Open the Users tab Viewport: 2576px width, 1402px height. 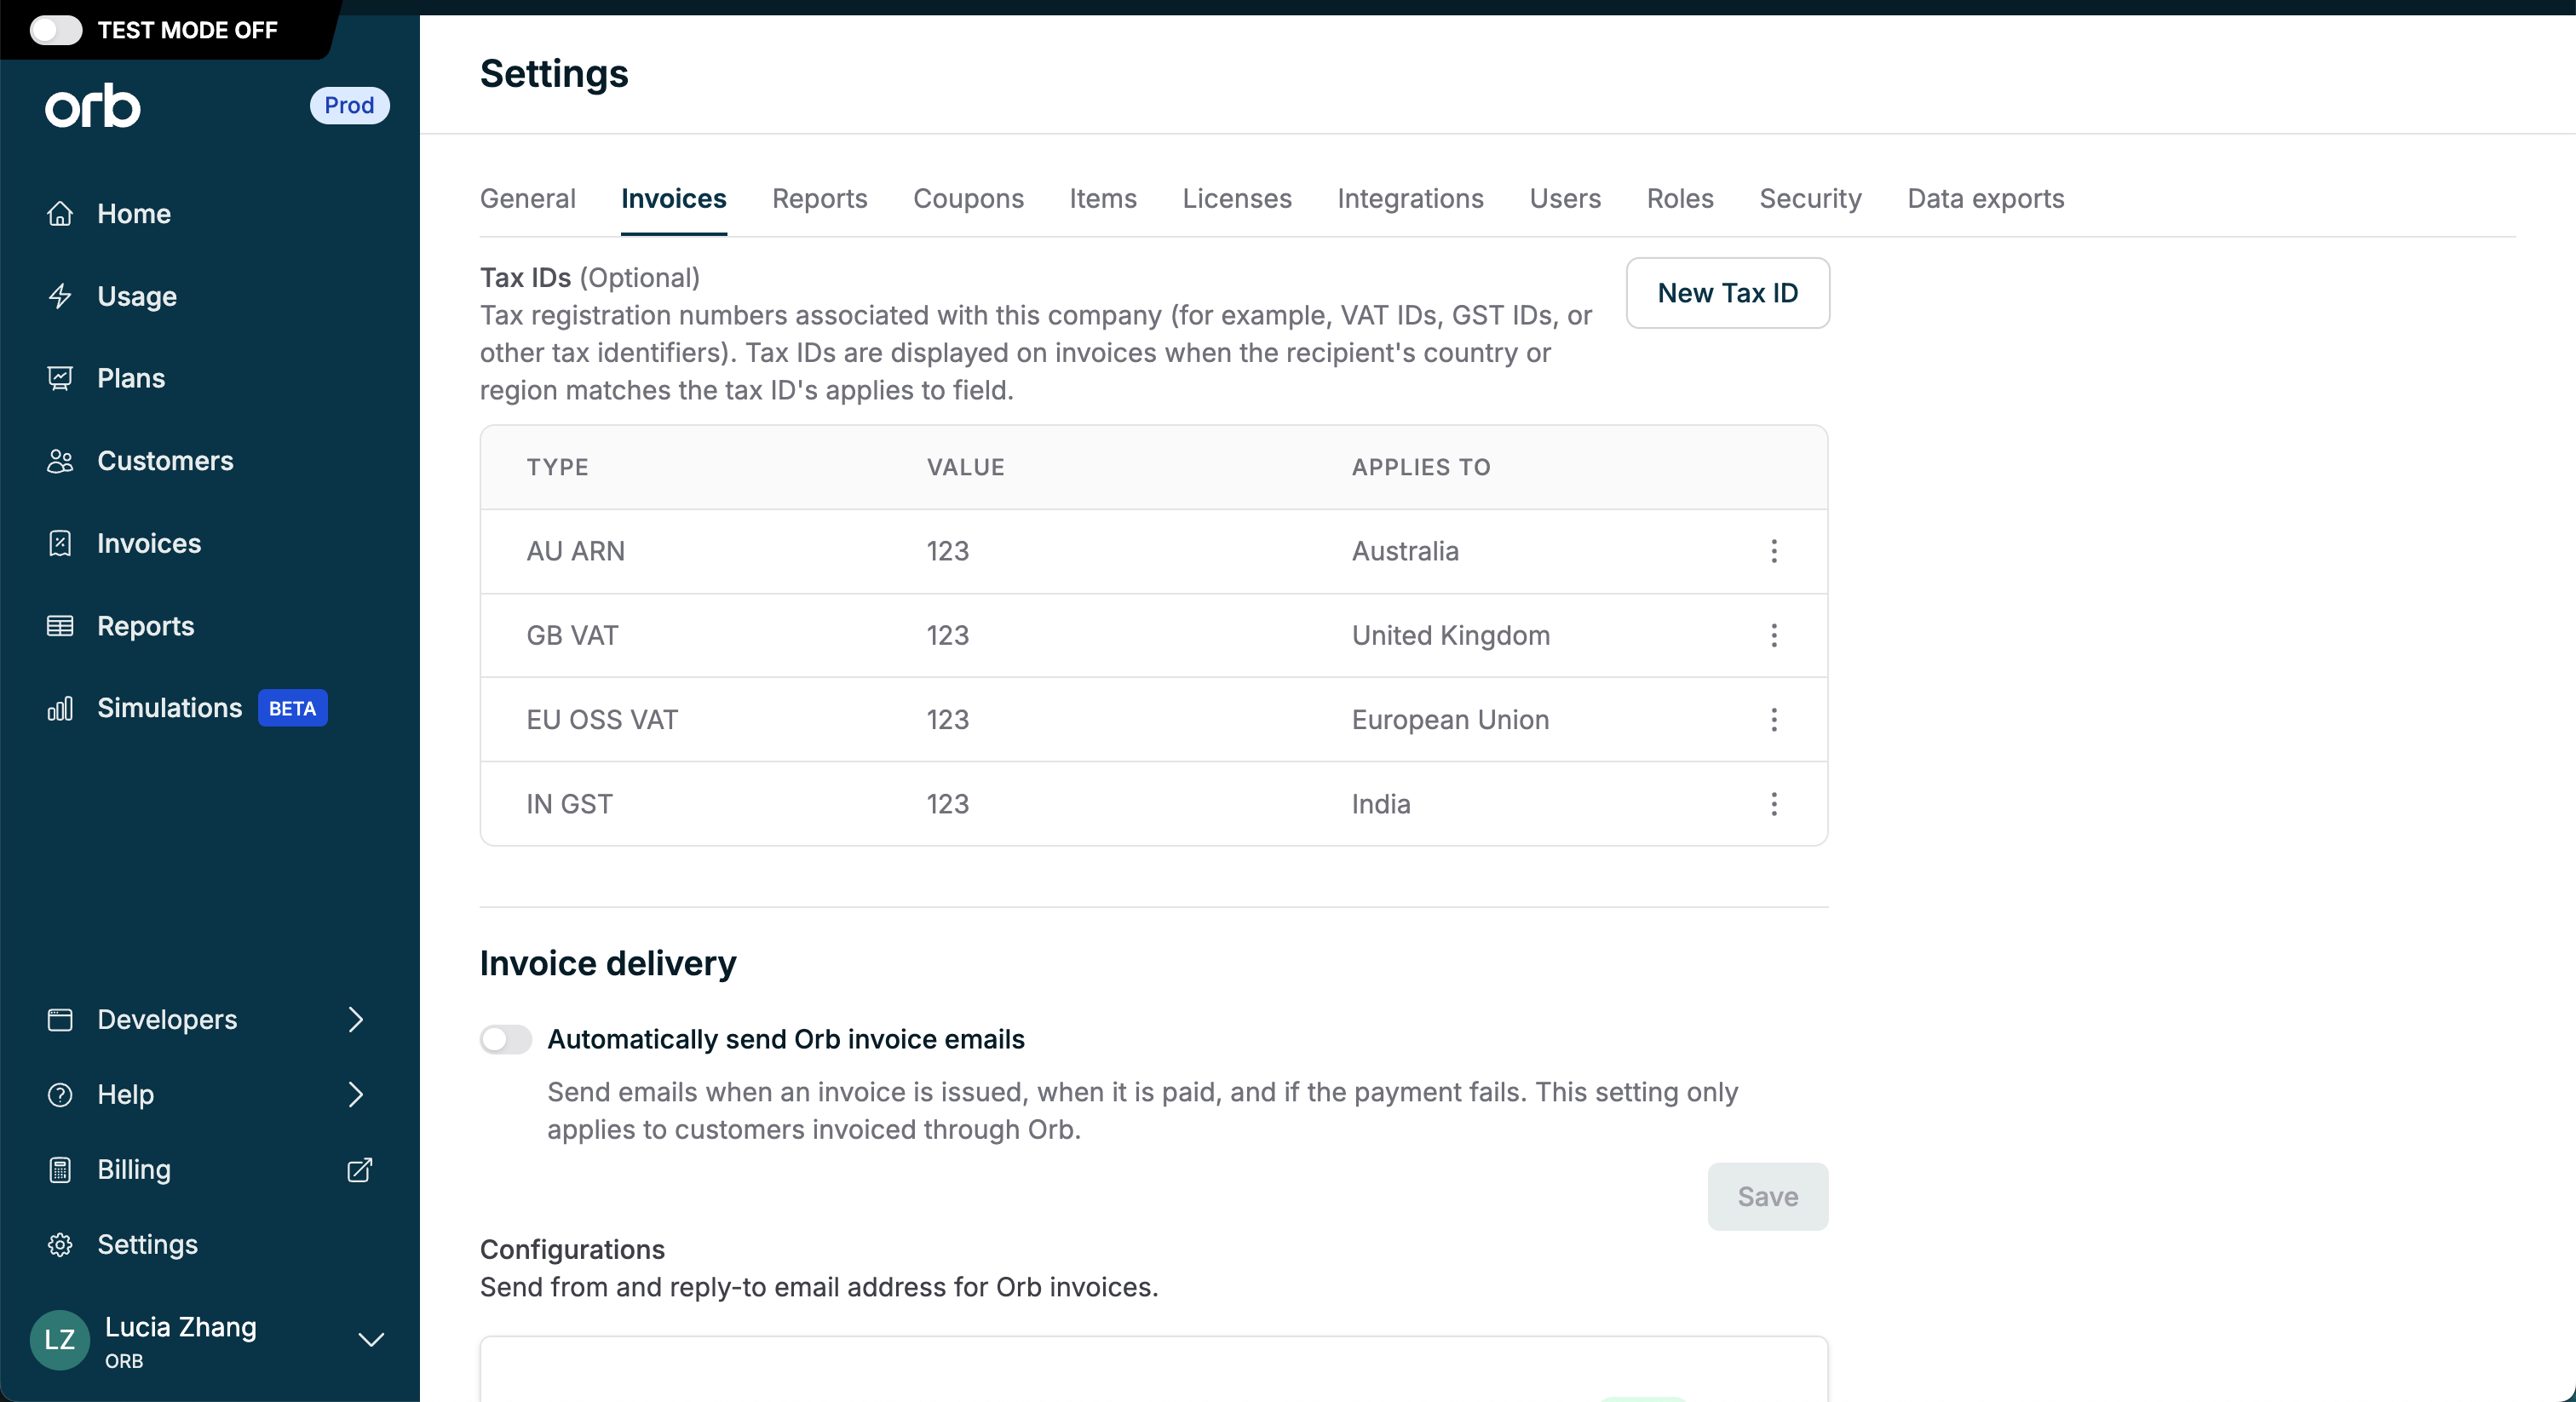1565,198
